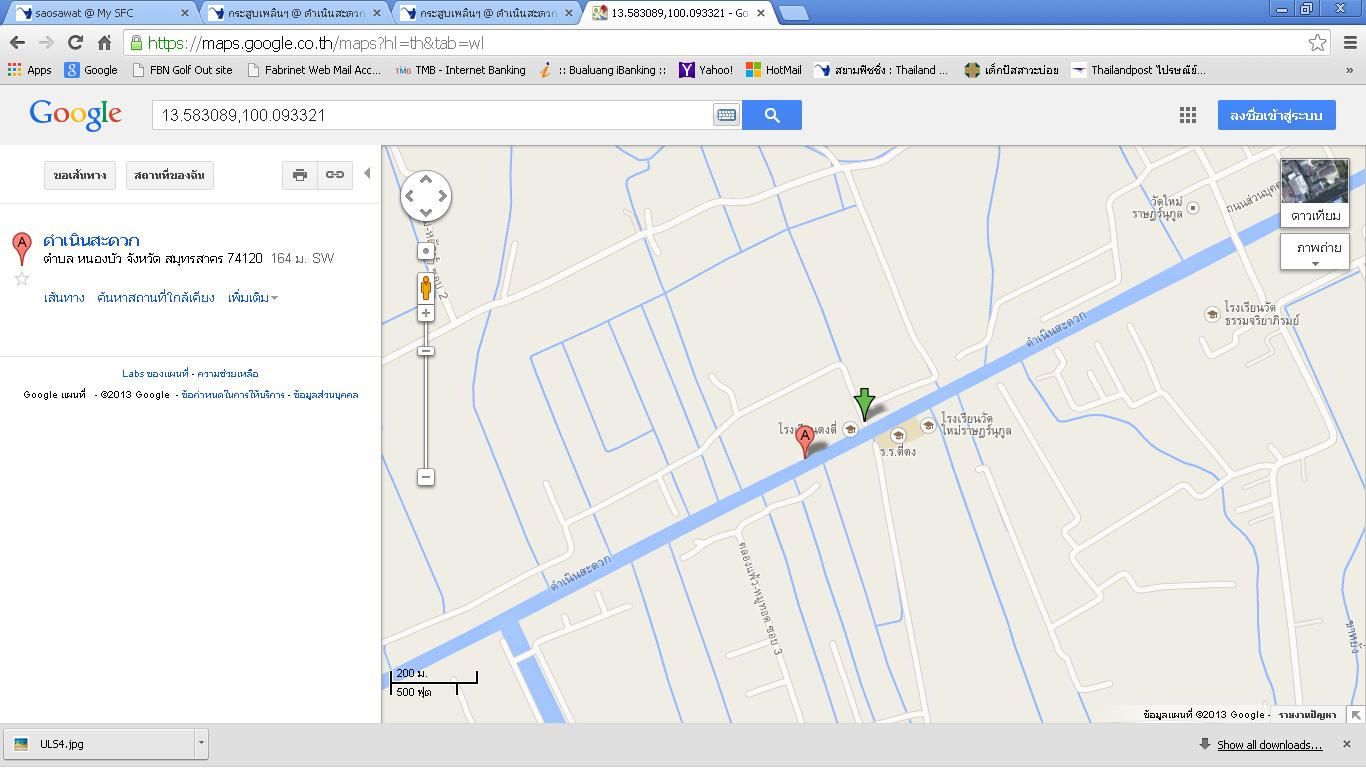This screenshot has height=768, width=1366.
Task: Click the เส้นทาง link
Action: pyautogui.click(x=64, y=298)
